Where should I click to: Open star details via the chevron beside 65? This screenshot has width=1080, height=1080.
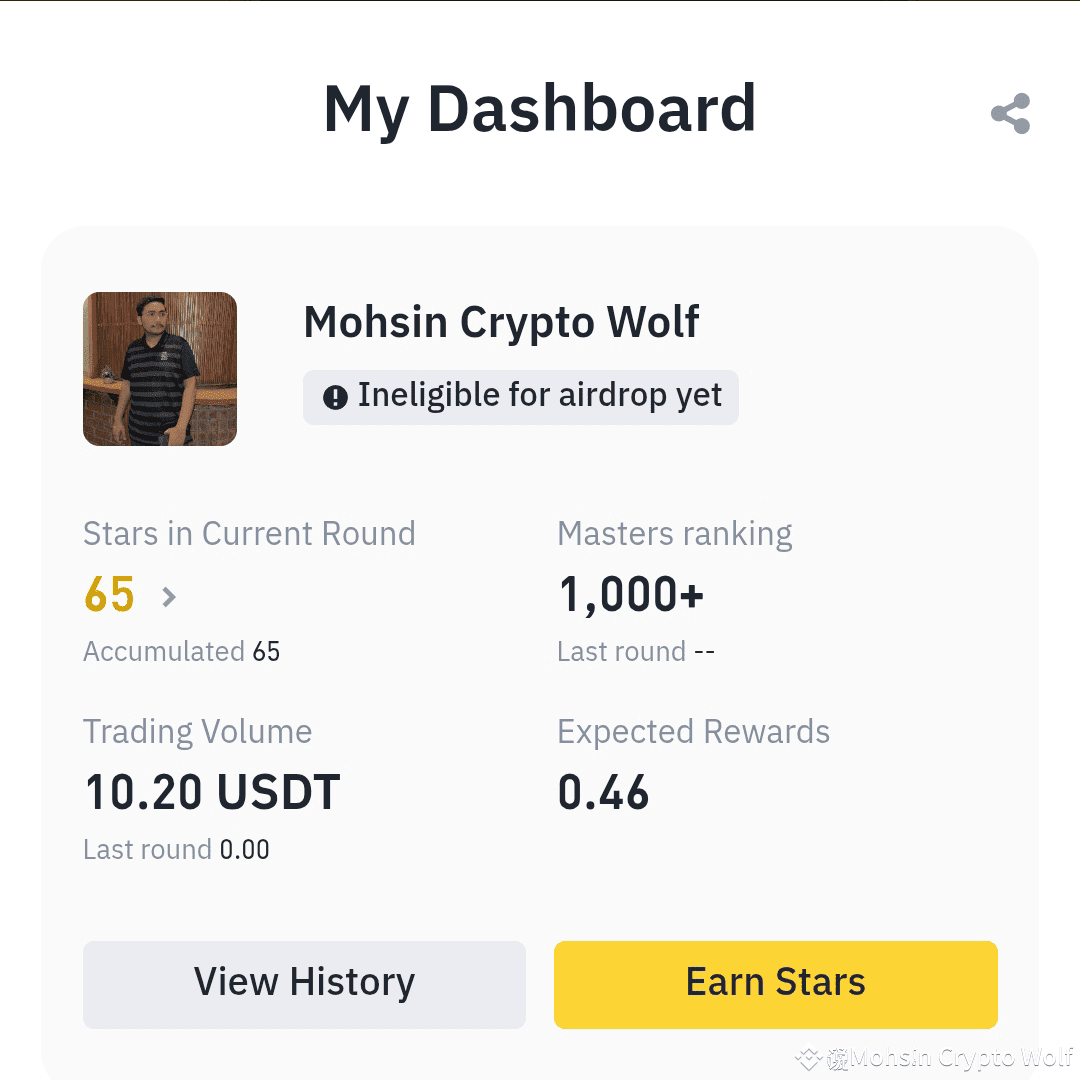click(168, 596)
